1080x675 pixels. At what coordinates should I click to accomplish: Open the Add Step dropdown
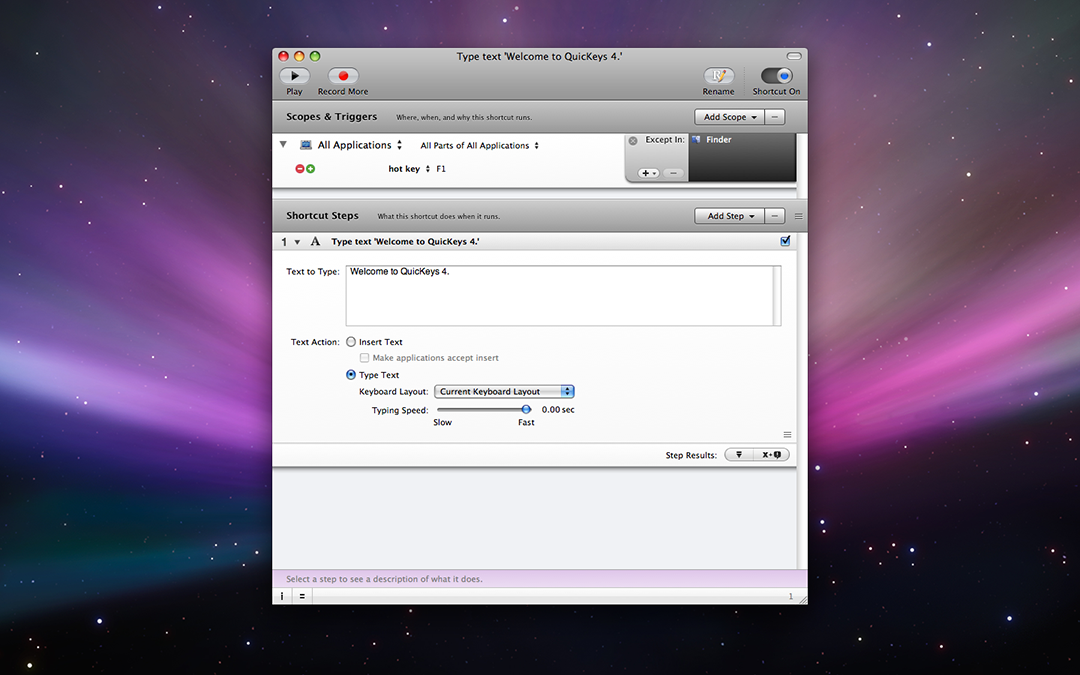(x=729, y=216)
